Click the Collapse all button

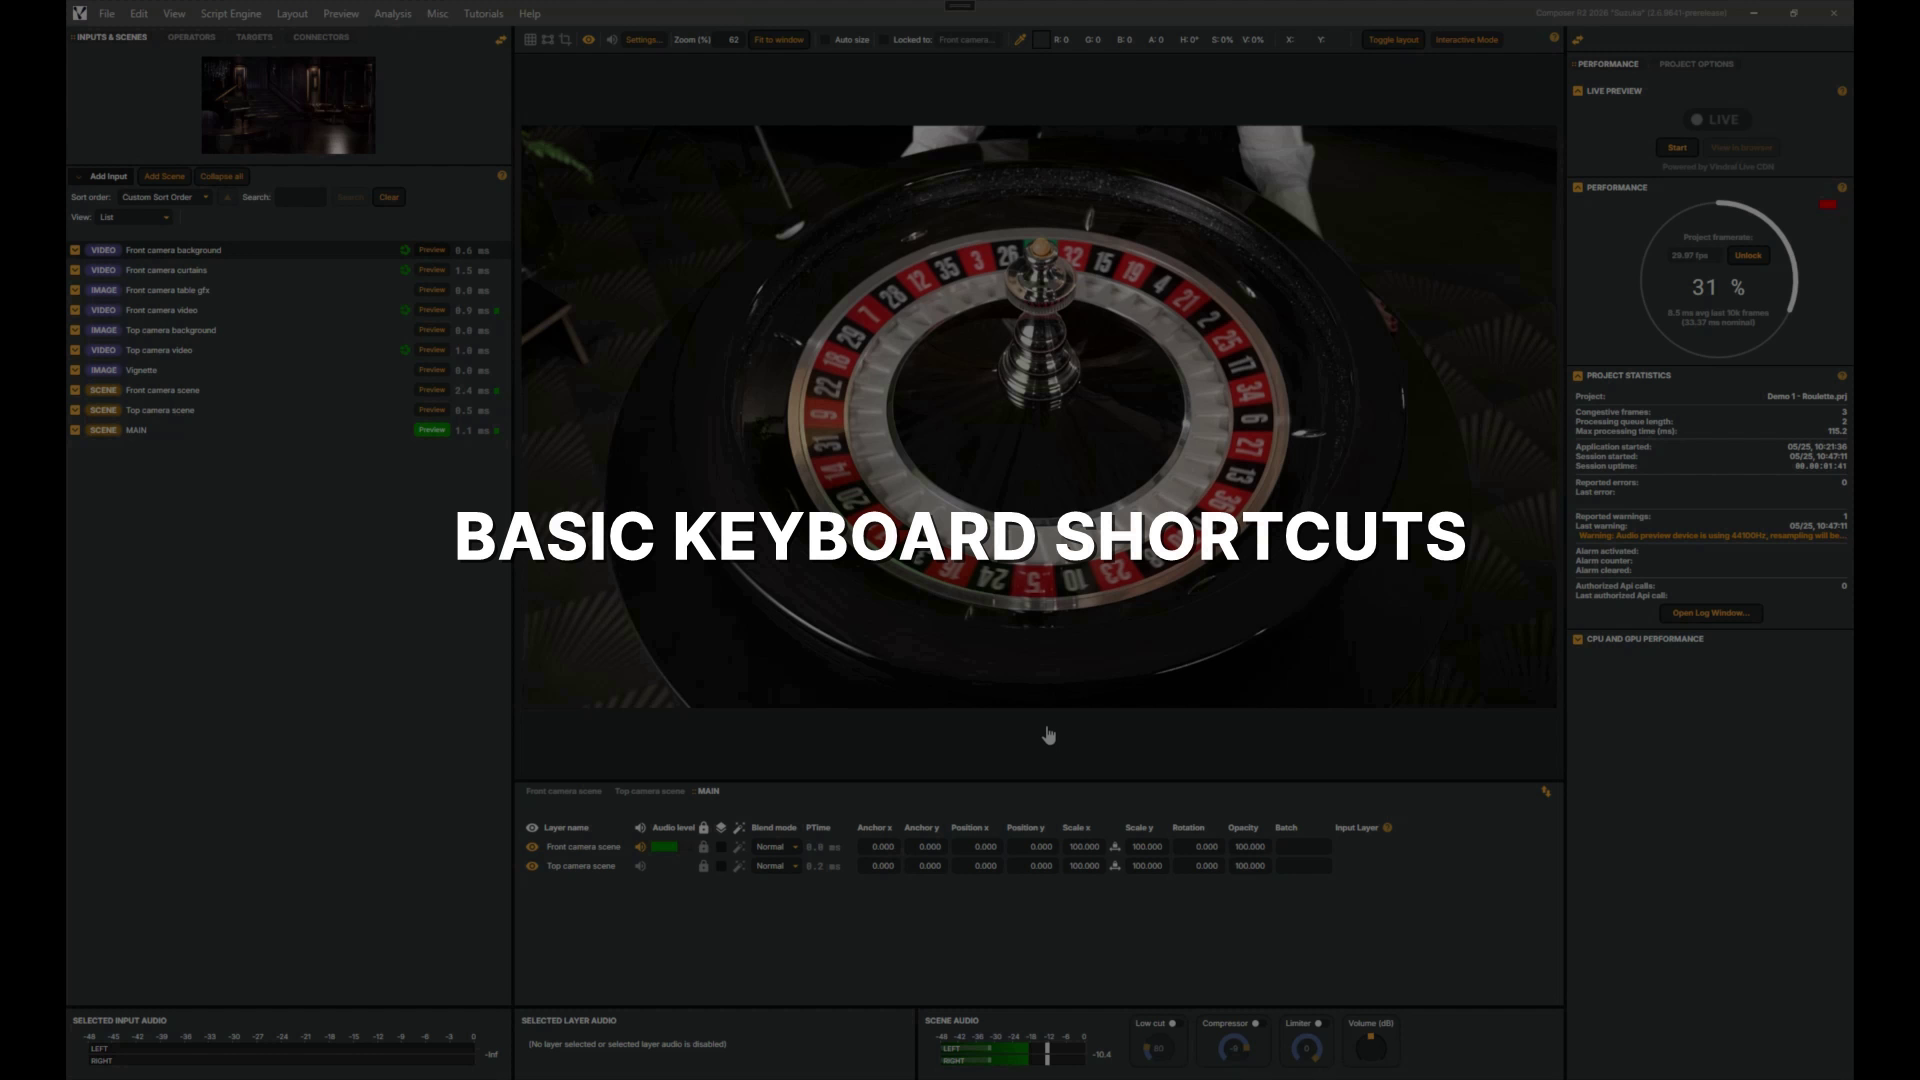(x=221, y=176)
